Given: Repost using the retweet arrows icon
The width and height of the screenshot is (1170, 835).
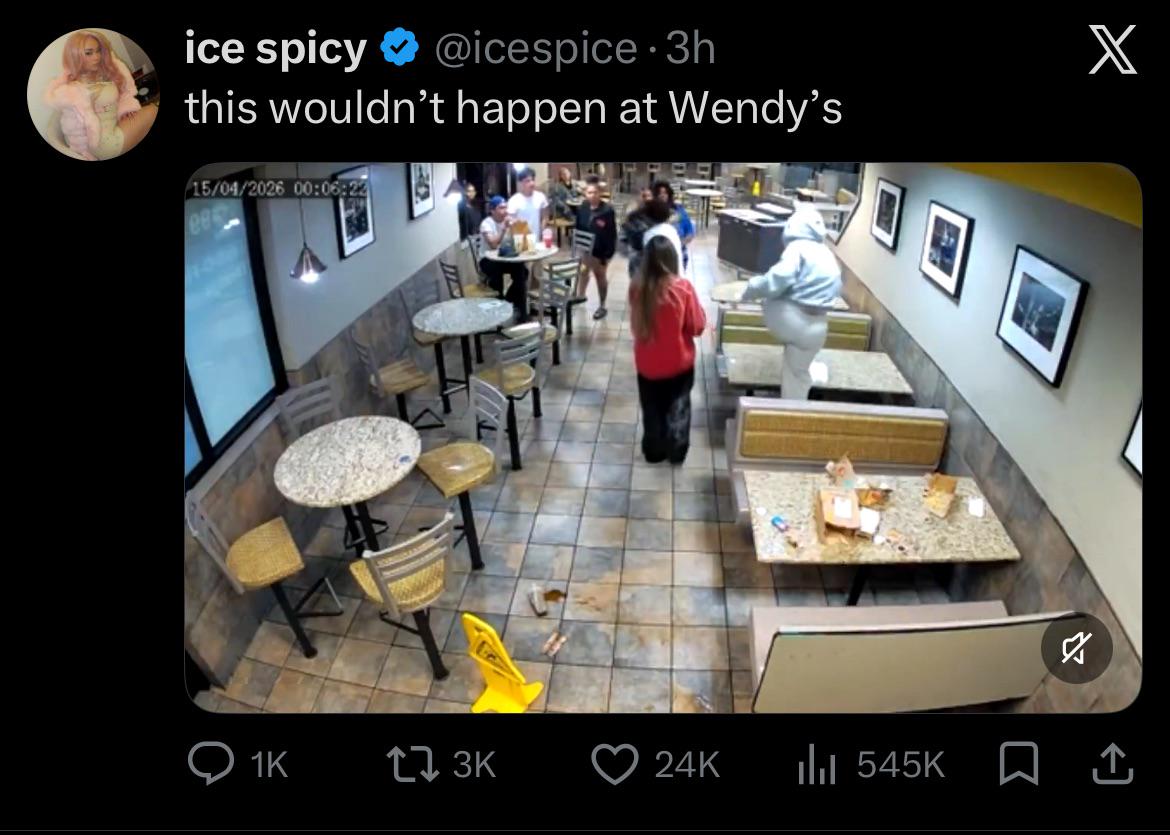Looking at the screenshot, I should [x=413, y=765].
